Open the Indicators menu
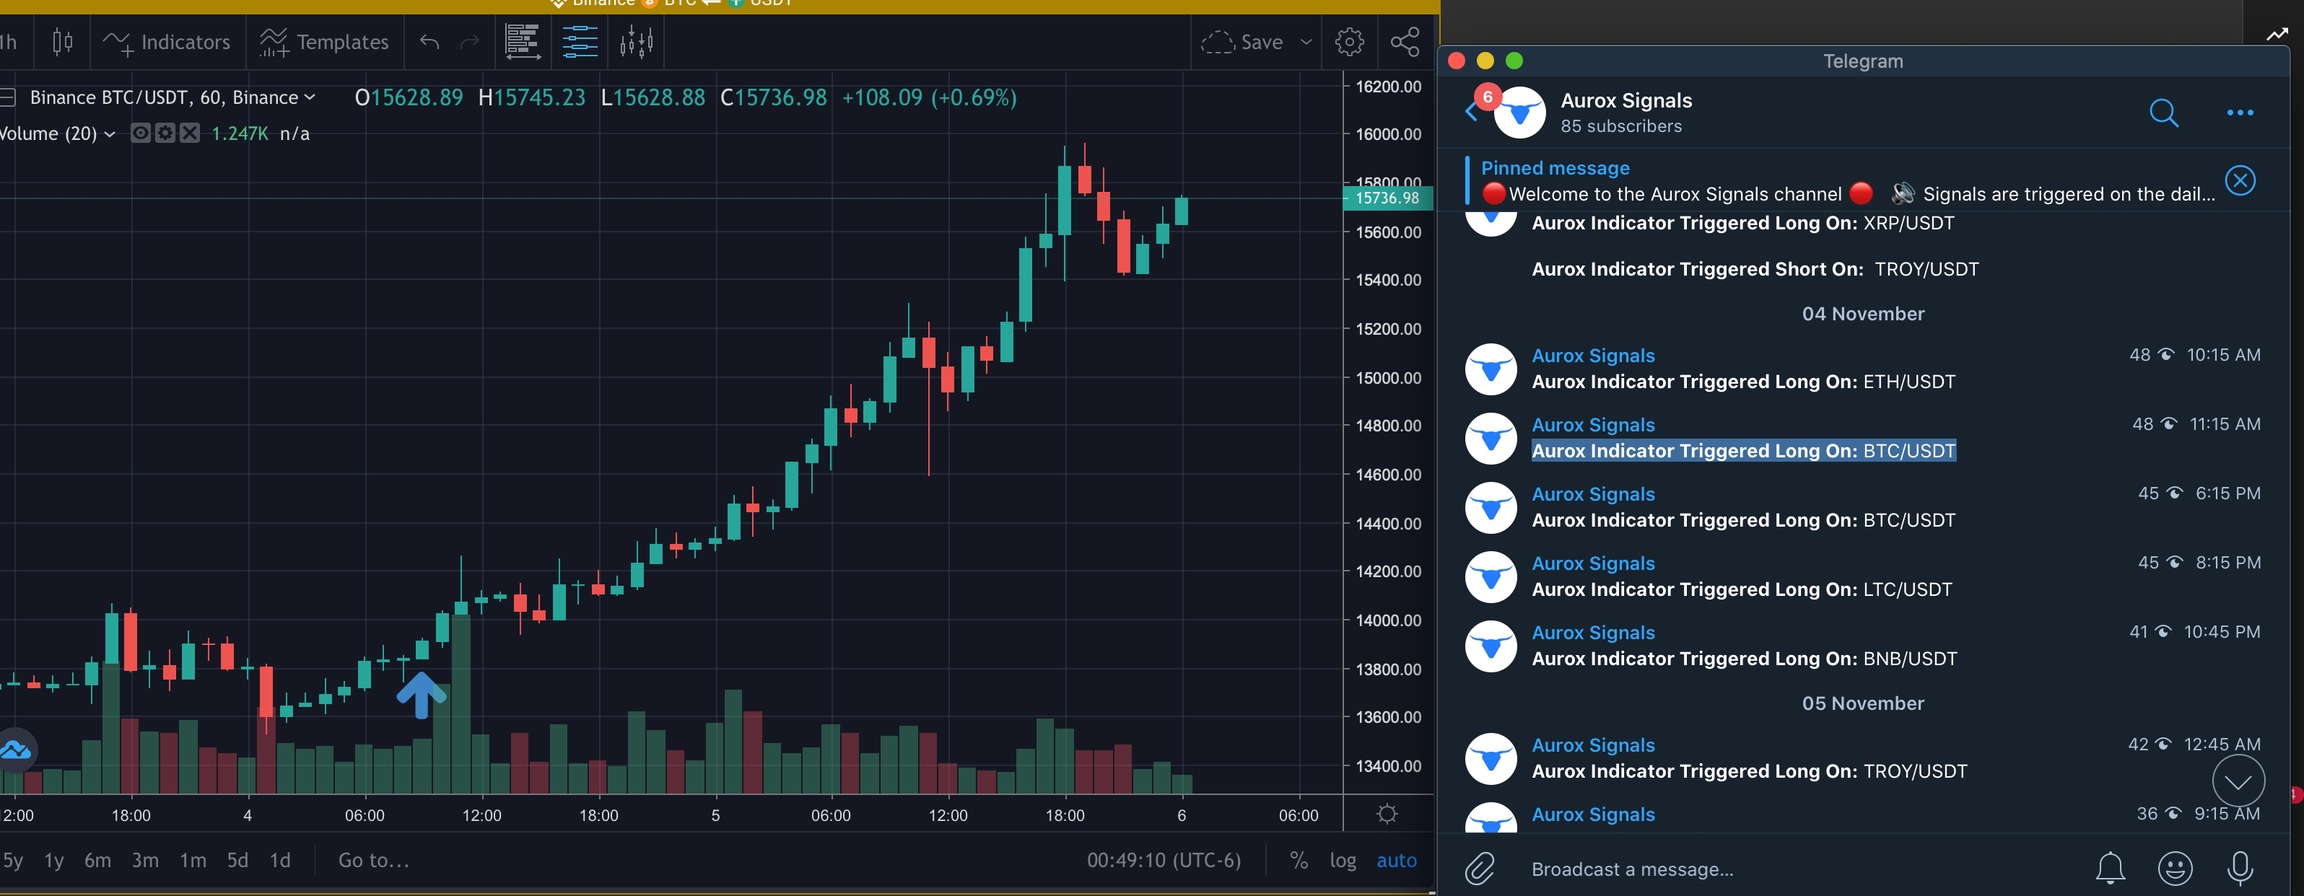 coord(167,42)
